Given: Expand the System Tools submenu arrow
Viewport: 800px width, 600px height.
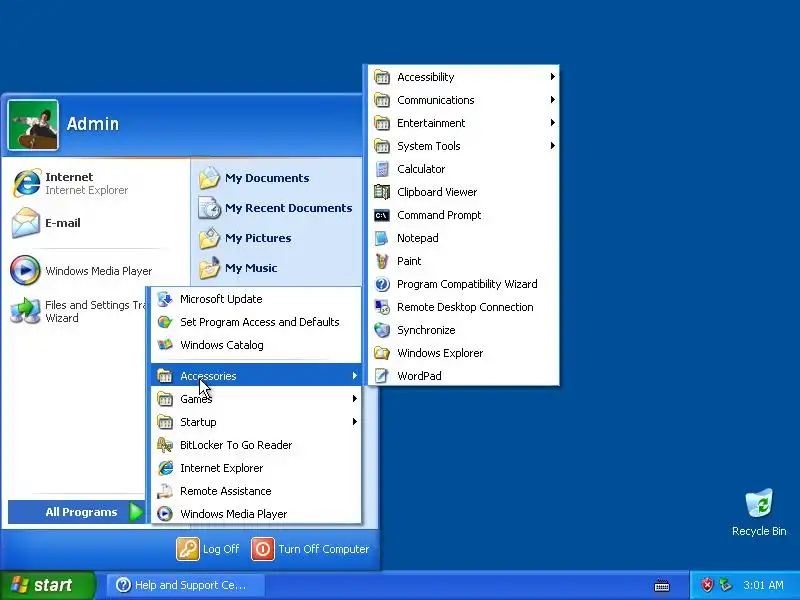Looking at the screenshot, I should tap(553, 145).
